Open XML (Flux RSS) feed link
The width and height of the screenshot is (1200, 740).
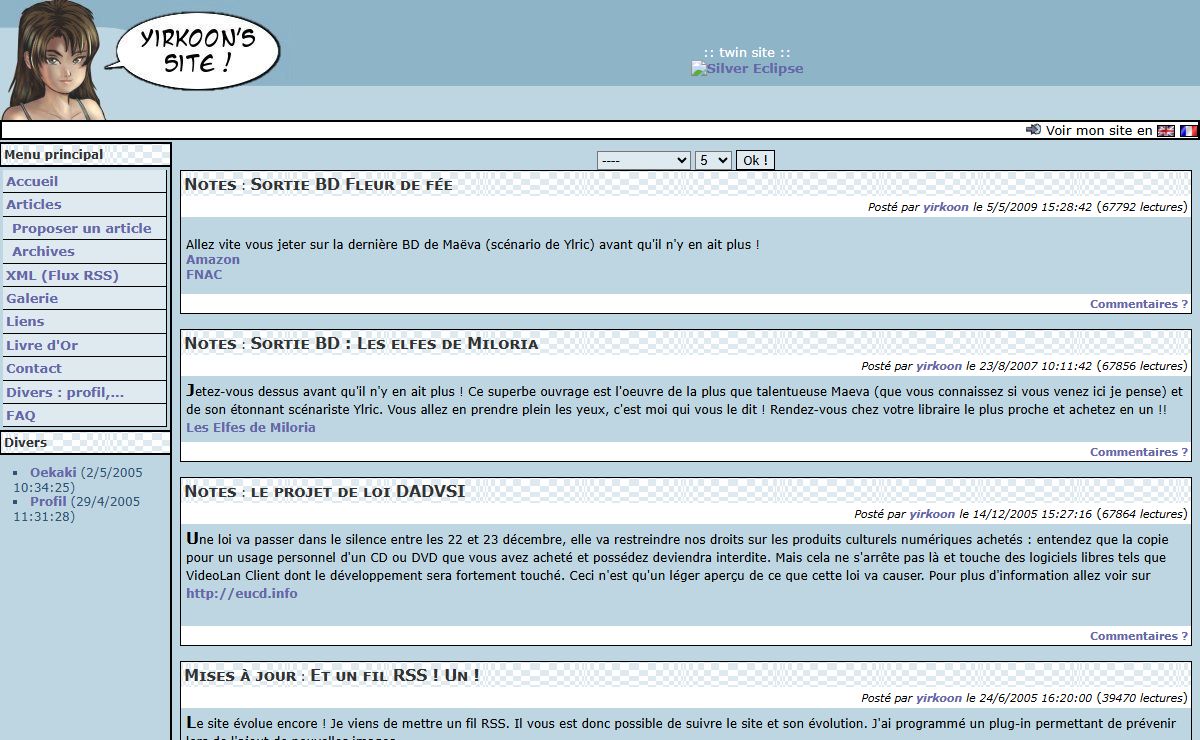pos(62,275)
